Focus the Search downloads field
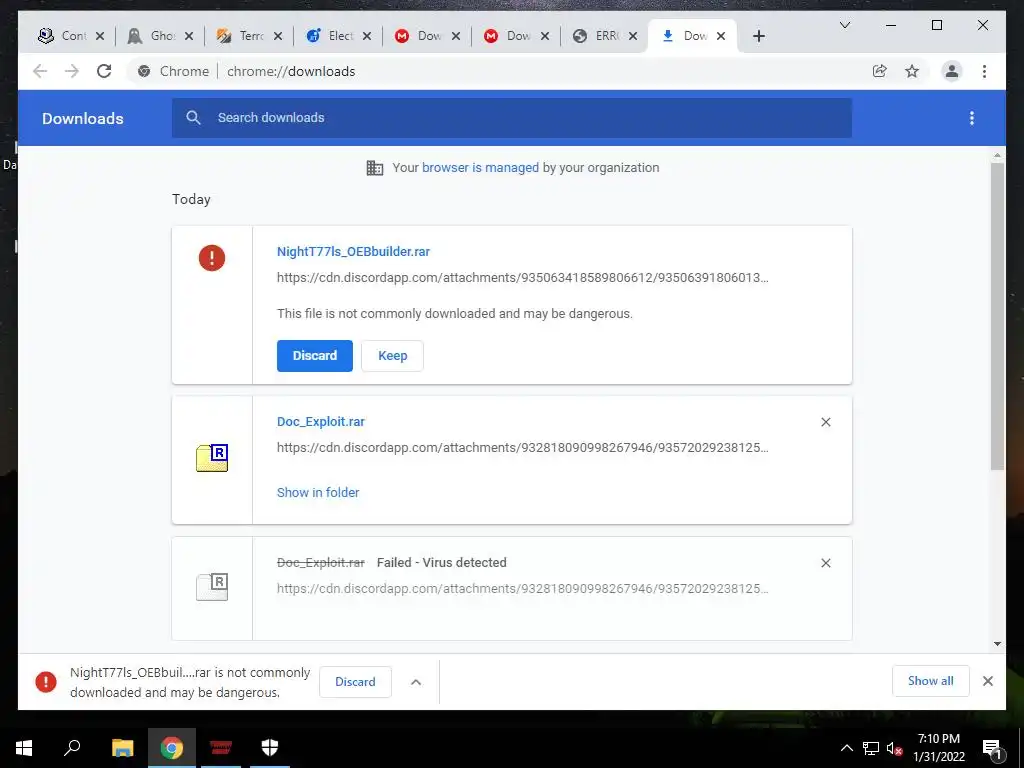Image resolution: width=1024 pixels, height=768 pixels. point(512,118)
